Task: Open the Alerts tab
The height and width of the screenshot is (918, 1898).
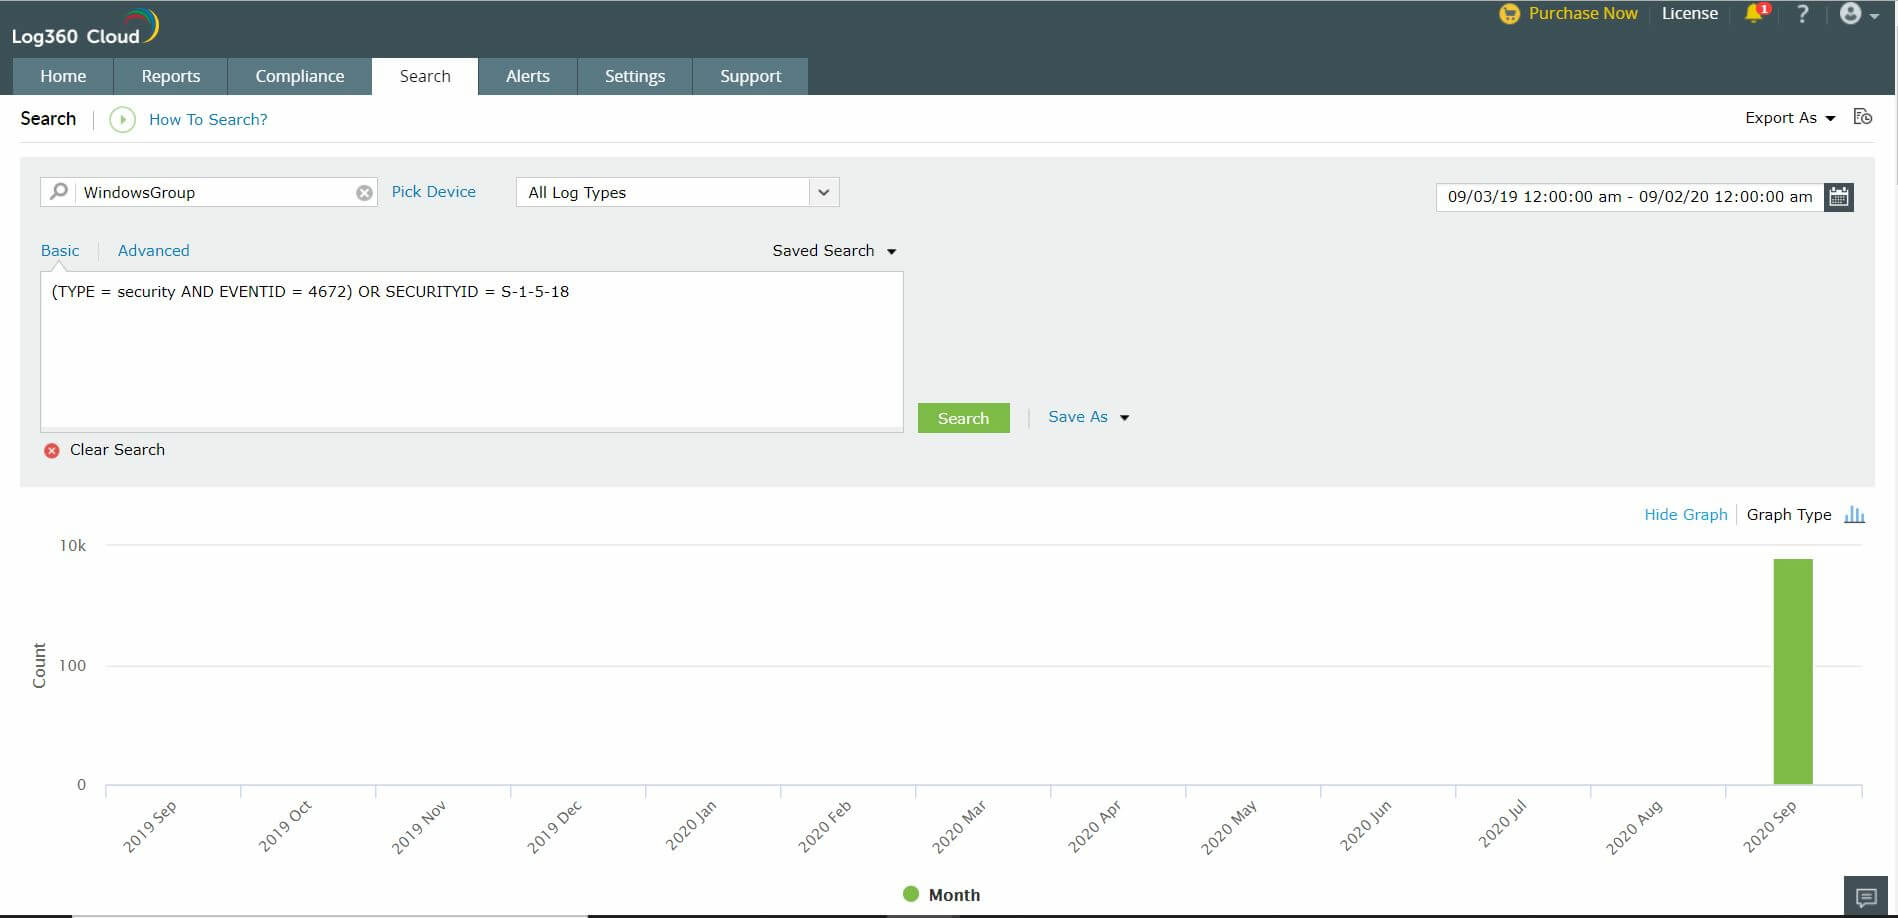Action: (x=528, y=76)
